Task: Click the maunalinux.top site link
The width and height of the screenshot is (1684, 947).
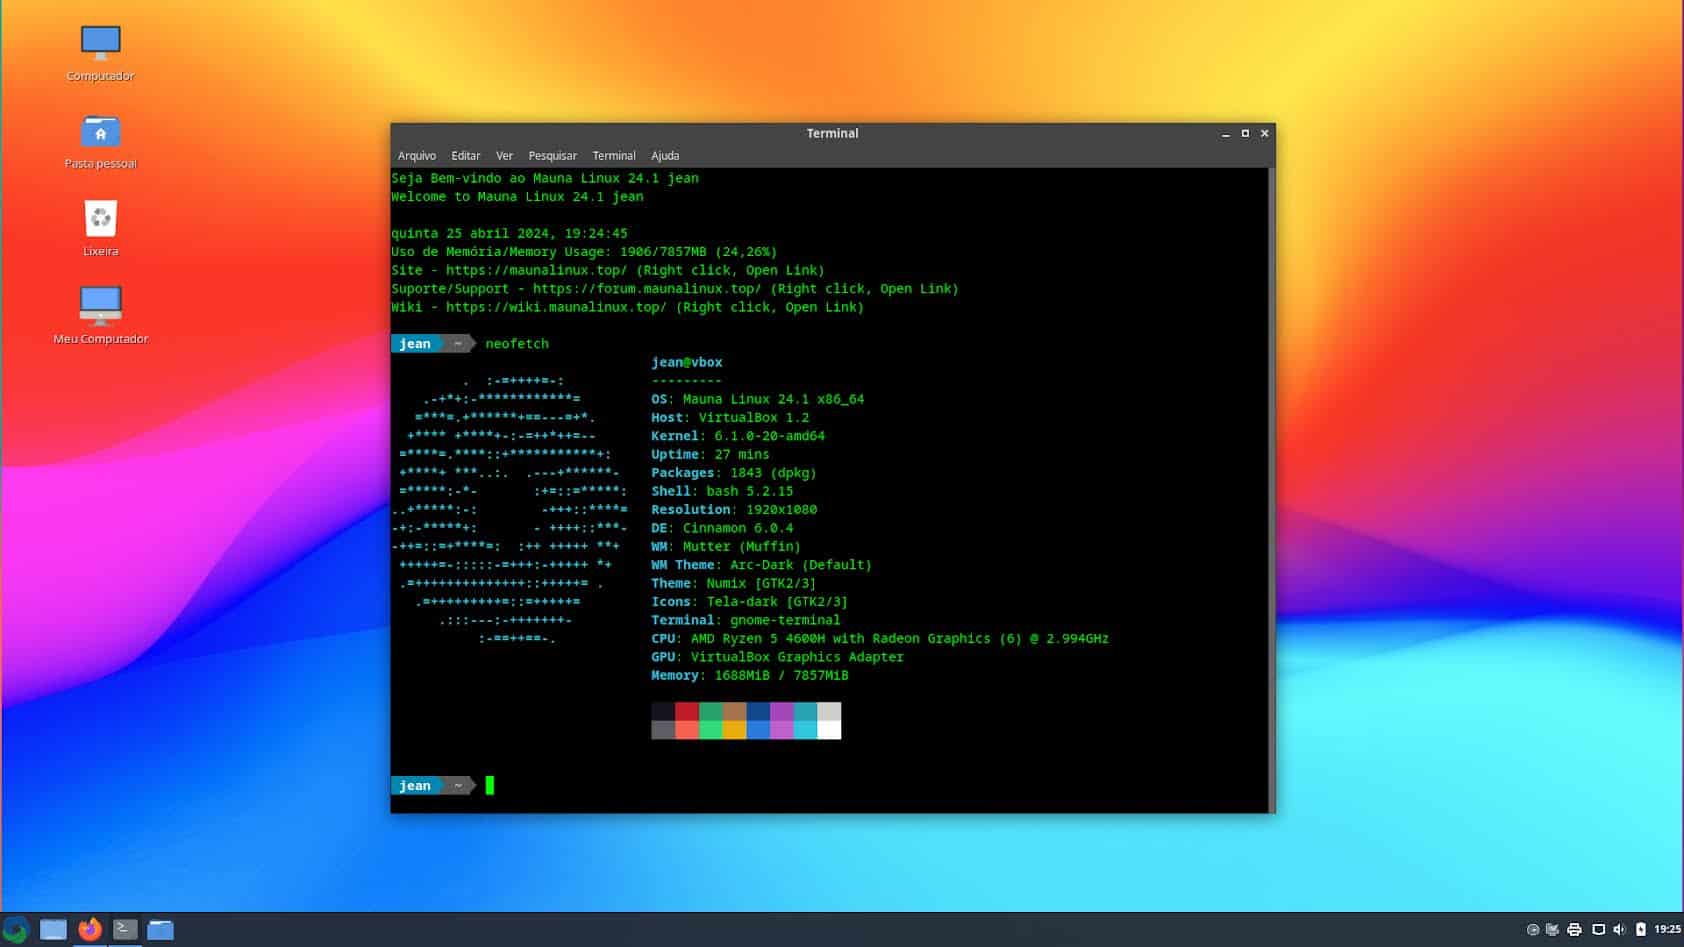Action: pyautogui.click(x=536, y=270)
